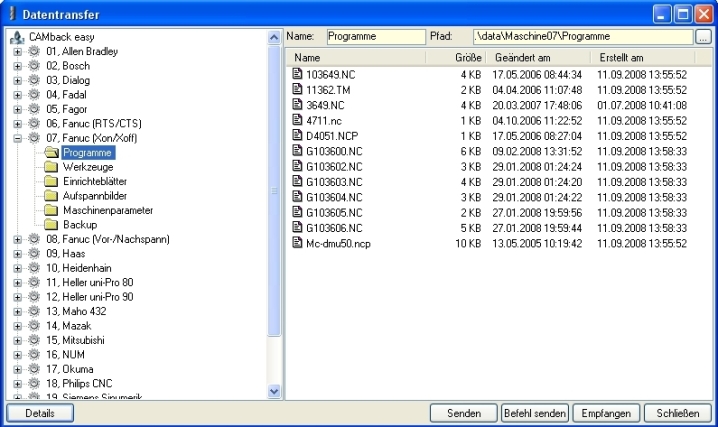Expand the 10, Heidenhain tree node
This screenshot has height=427, width=718.
[17, 269]
